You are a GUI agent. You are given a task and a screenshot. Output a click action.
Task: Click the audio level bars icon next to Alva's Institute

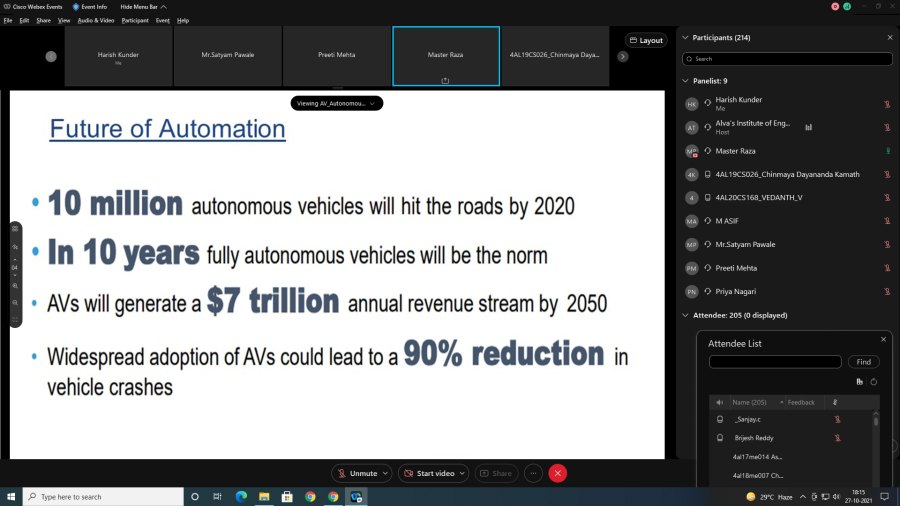click(x=808, y=127)
